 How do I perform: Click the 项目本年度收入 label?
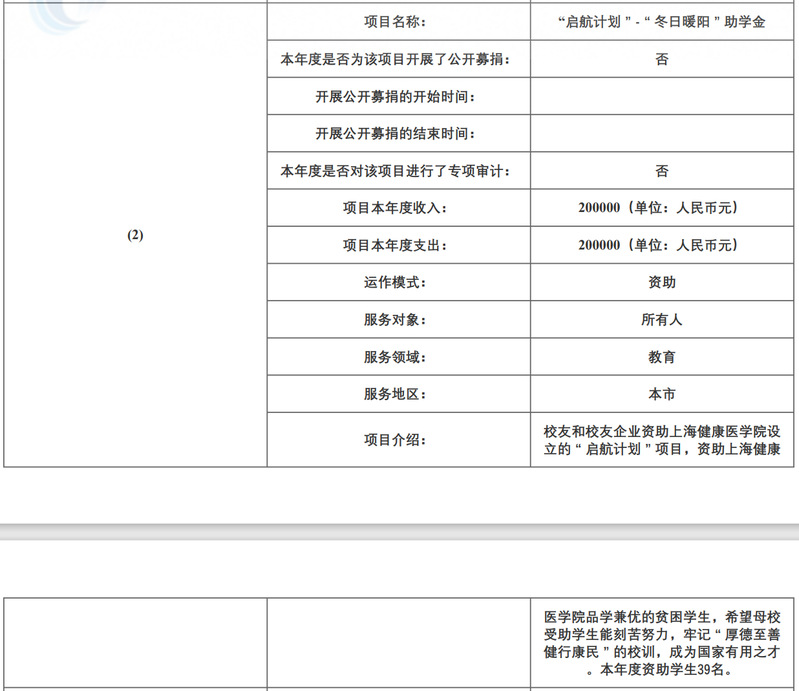[x=395, y=208]
